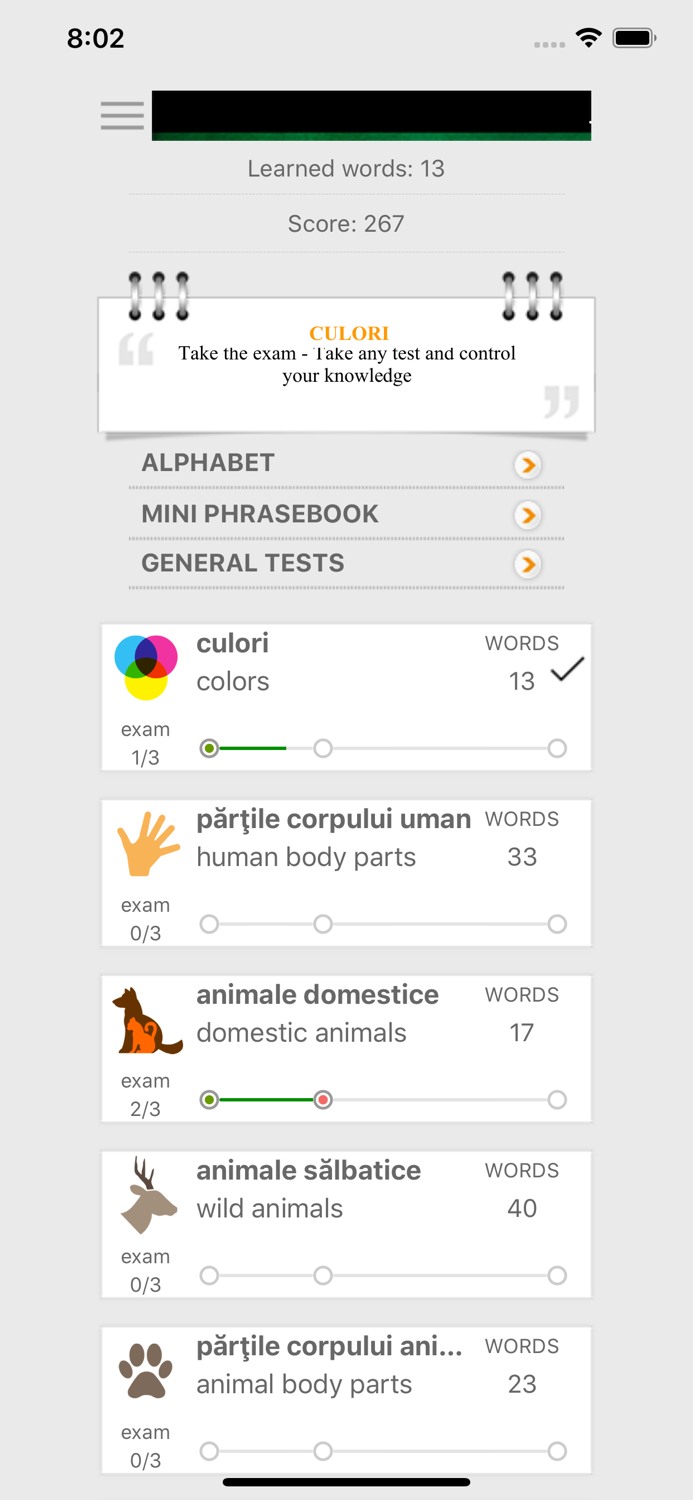693x1500 pixels.
Task: Open the hamburger menu icon
Action: [x=121, y=115]
